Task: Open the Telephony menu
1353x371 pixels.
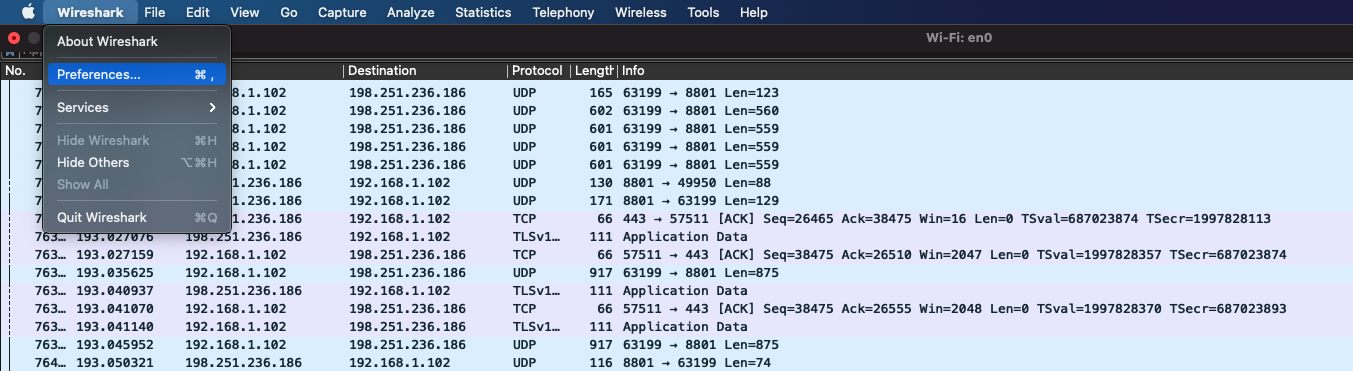Action: point(563,12)
